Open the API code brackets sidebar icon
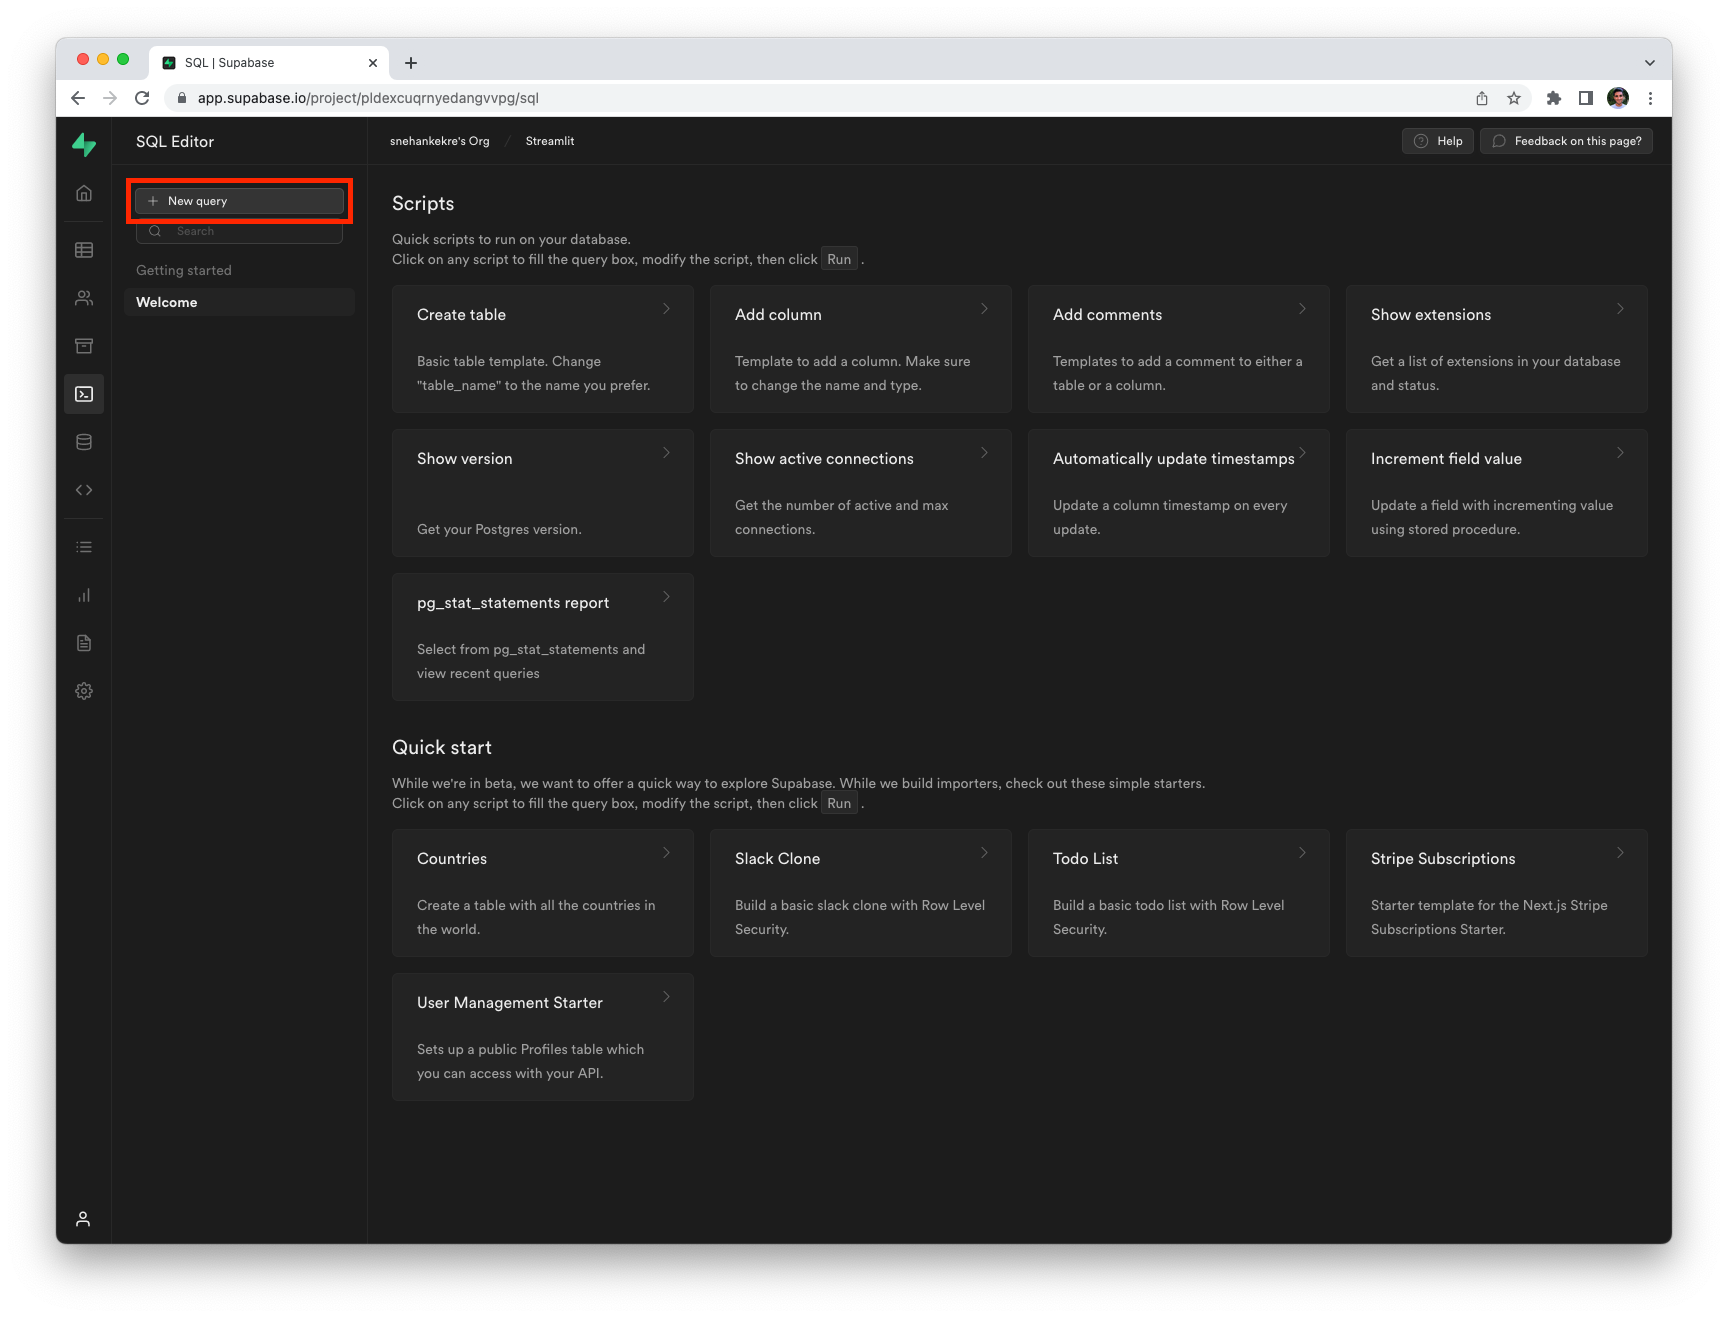 tap(84, 490)
